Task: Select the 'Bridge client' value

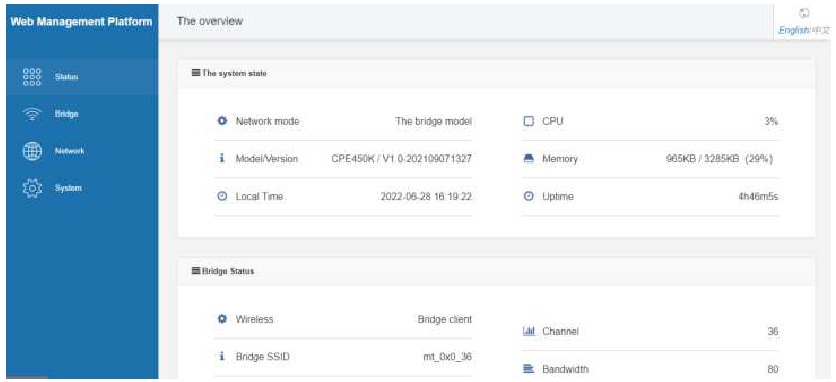Action: click(x=445, y=319)
